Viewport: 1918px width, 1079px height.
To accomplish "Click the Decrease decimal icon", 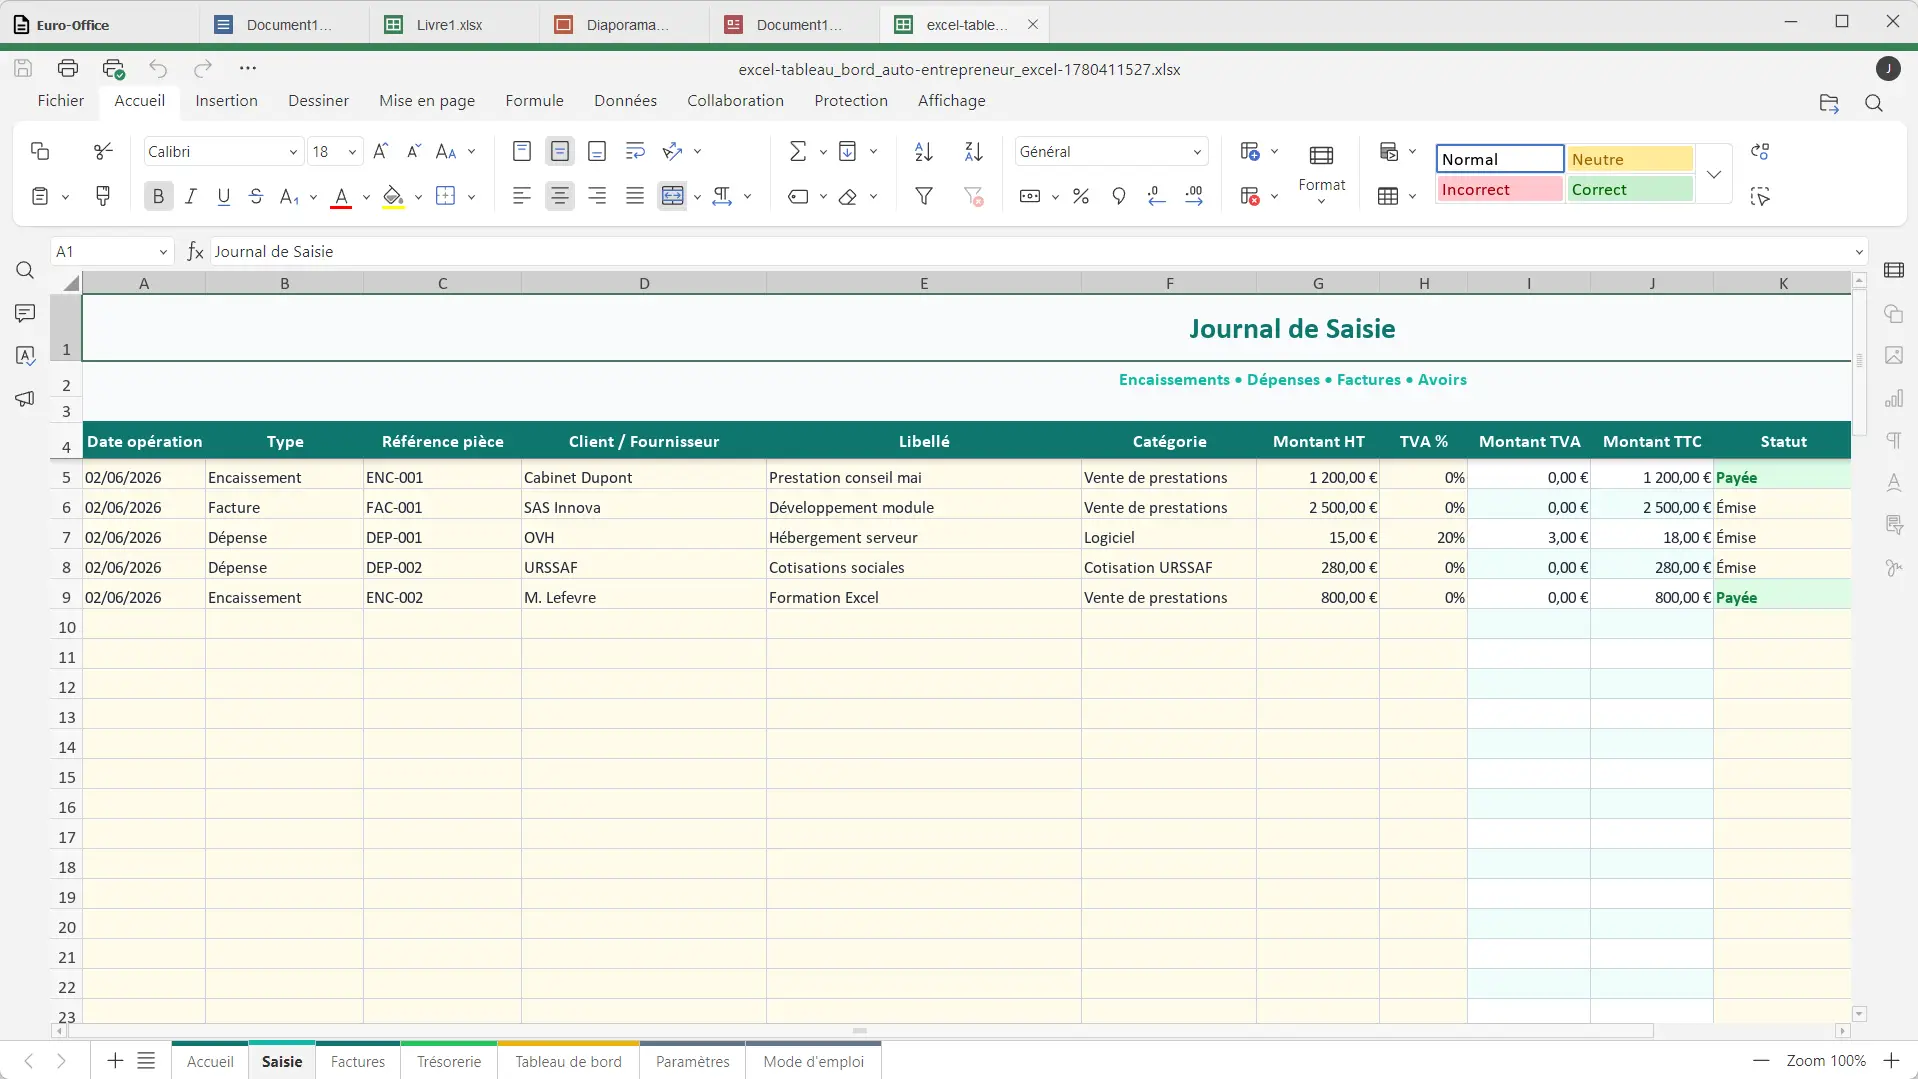I will pyautogui.click(x=1157, y=196).
